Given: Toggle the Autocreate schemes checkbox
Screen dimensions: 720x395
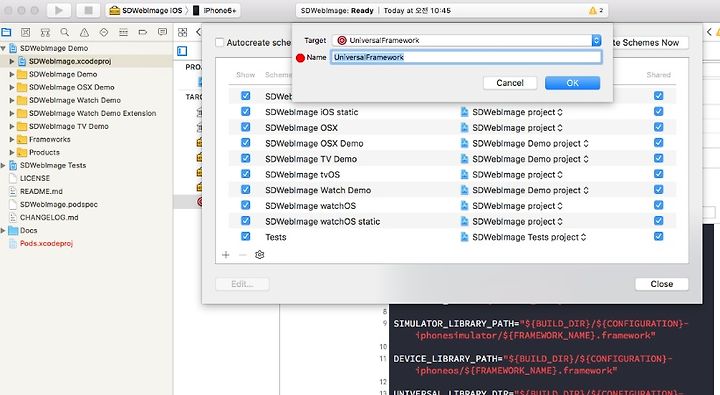Looking at the screenshot, I should coord(220,42).
